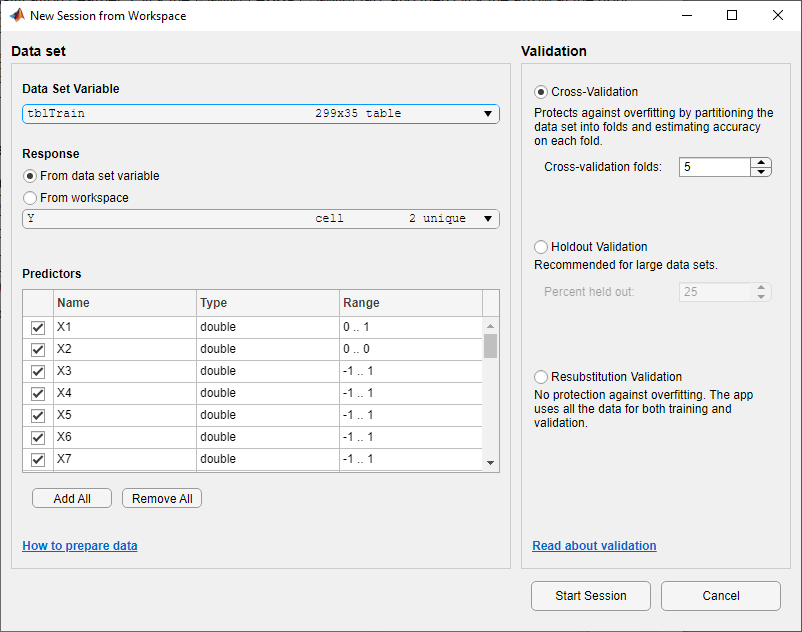The width and height of the screenshot is (802, 632).
Task: Open the Read about validation link
Action: 594,545
